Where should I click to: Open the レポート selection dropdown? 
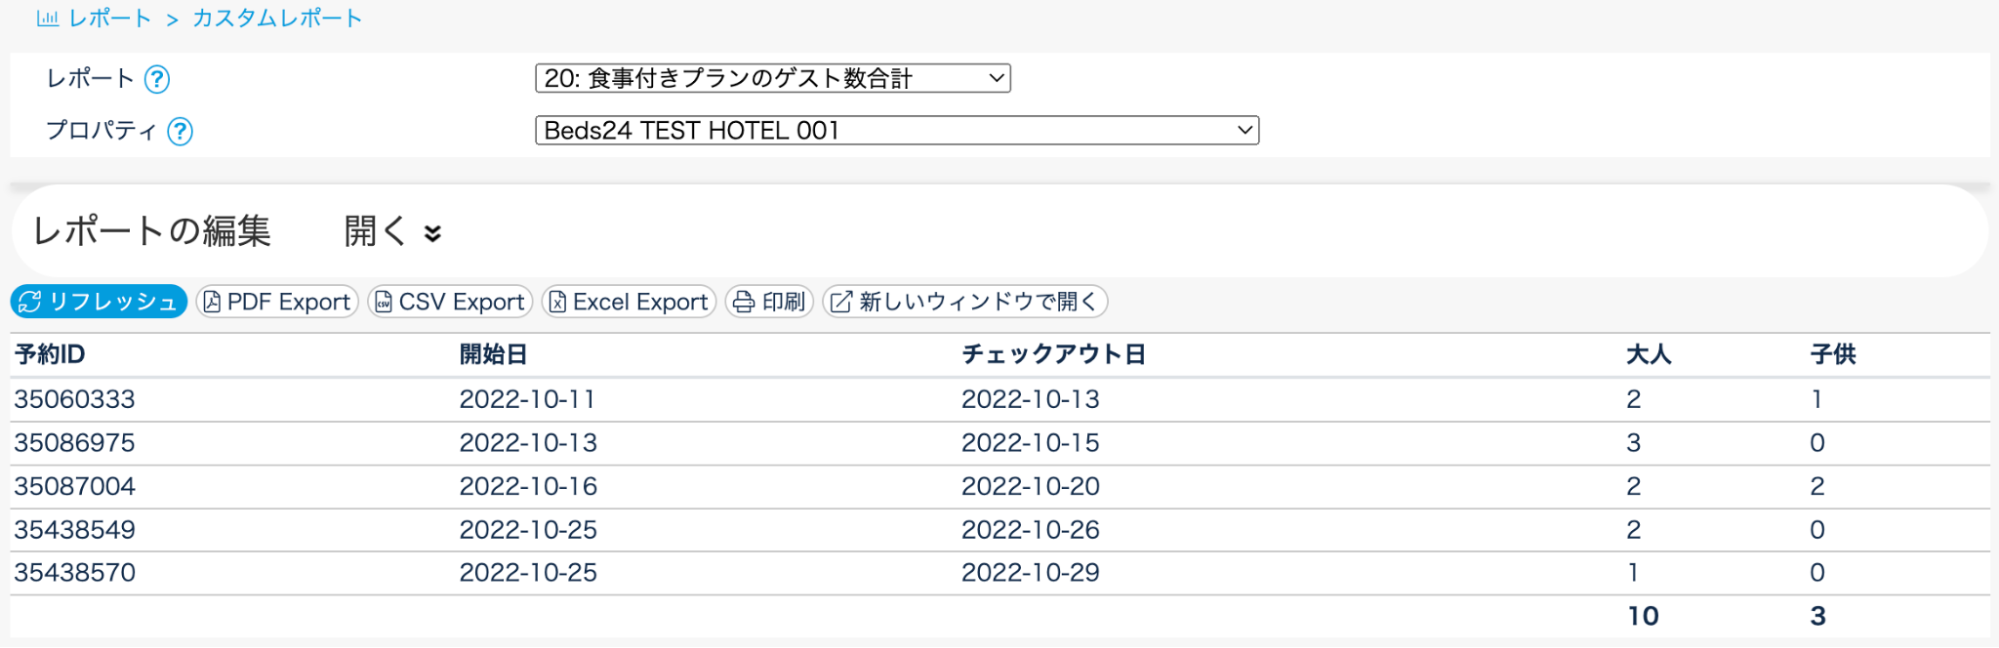(772, 78)
